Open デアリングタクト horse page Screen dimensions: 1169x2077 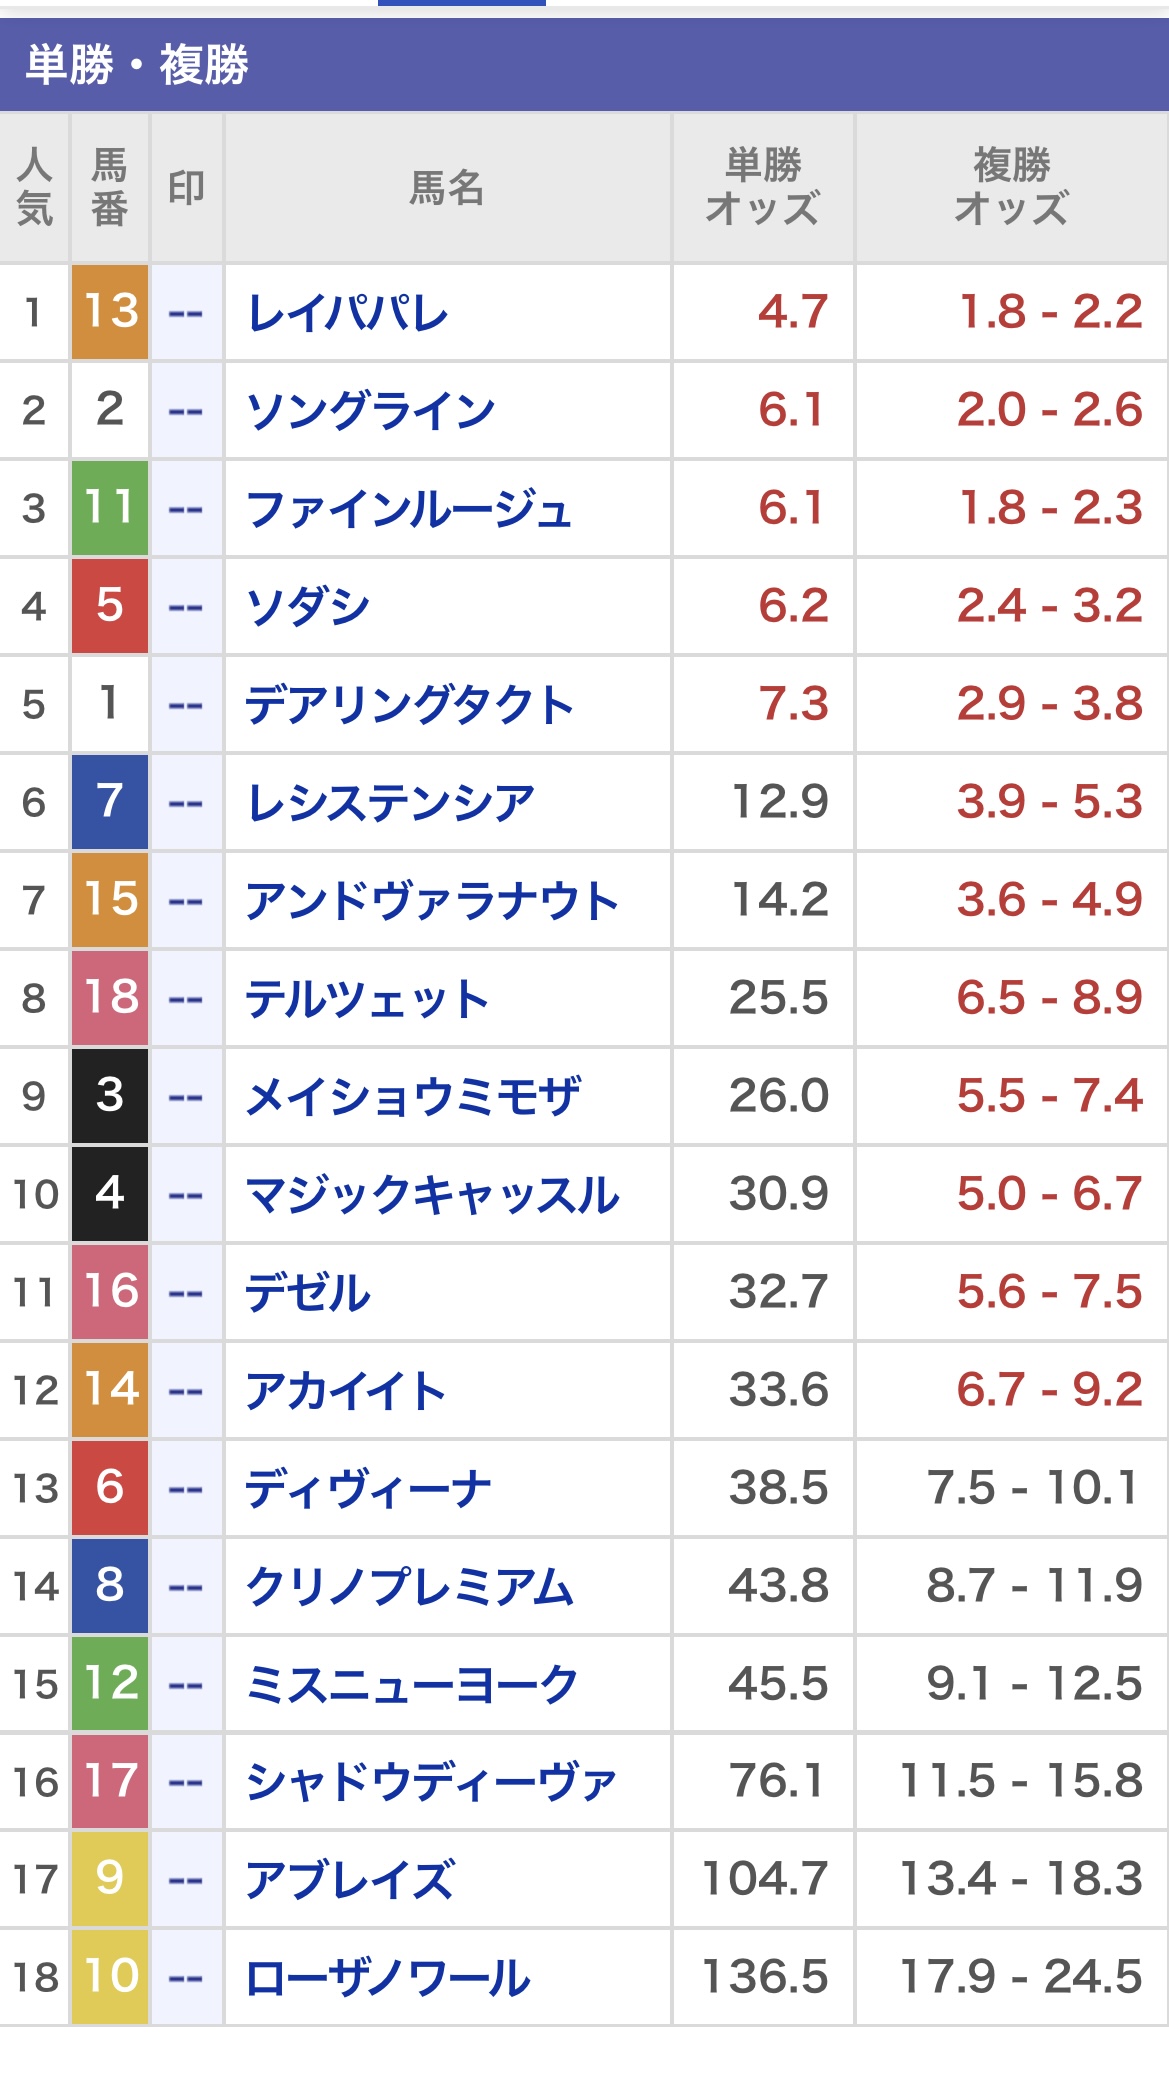409,705
